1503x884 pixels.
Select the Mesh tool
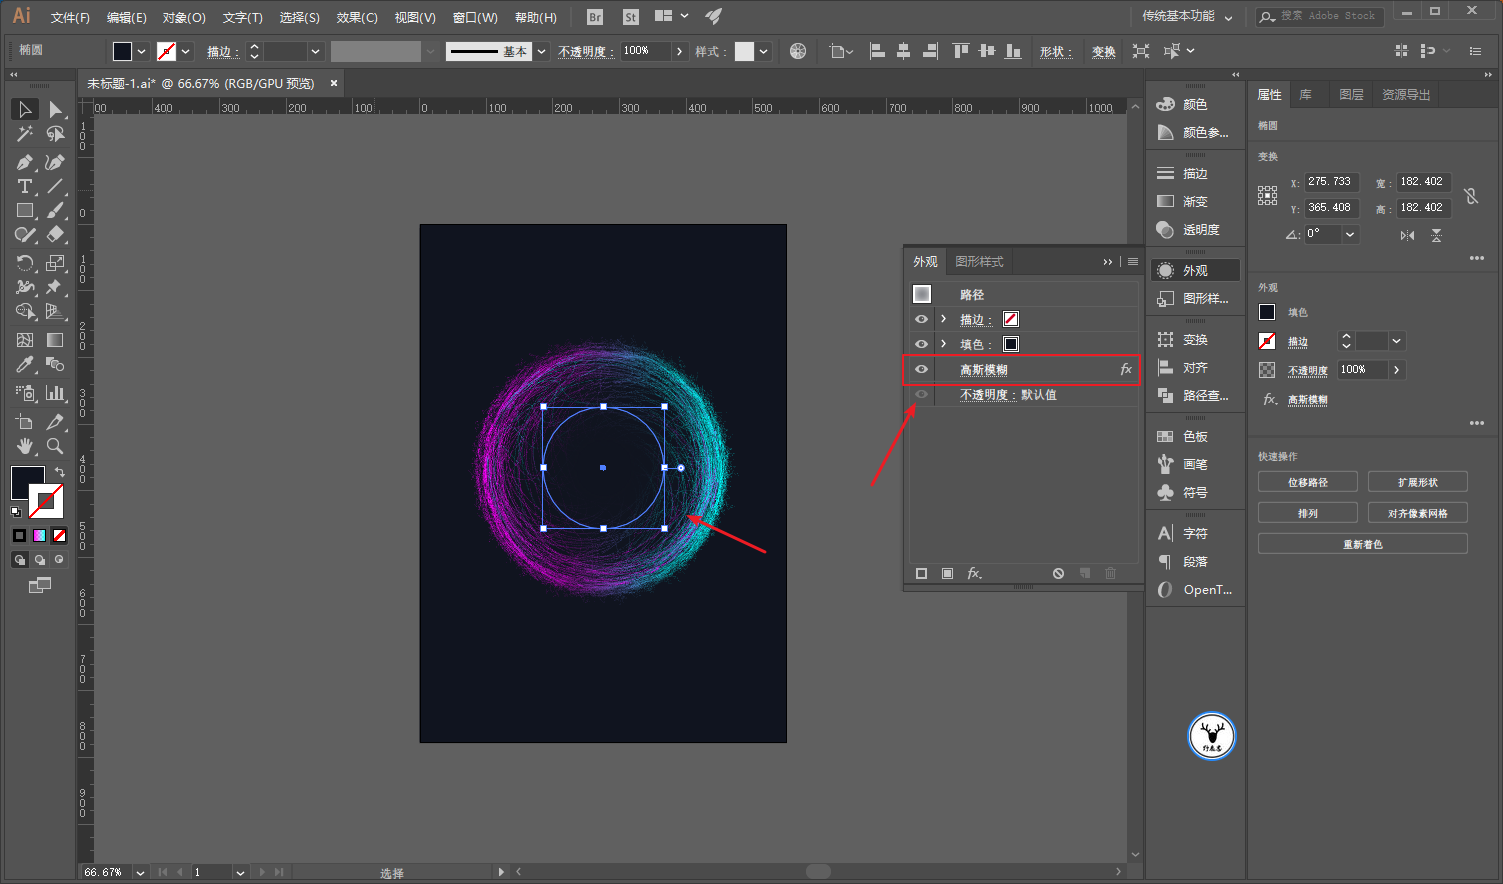tap(25, 340)
